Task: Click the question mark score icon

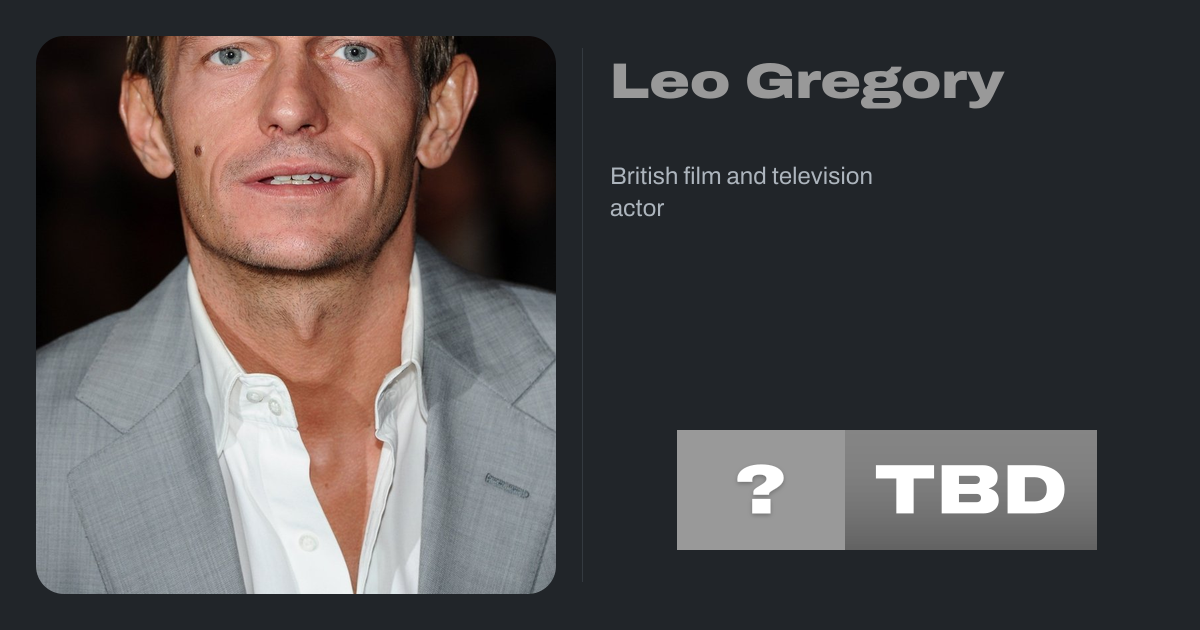Action: pyautogui.click(x=760, y=490)
